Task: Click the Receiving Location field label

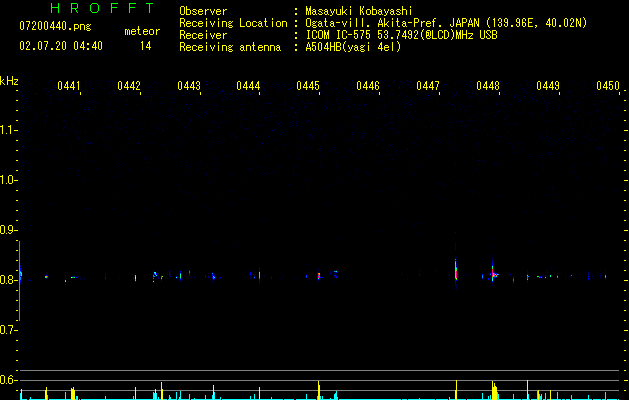Action: tap(233, 23)
